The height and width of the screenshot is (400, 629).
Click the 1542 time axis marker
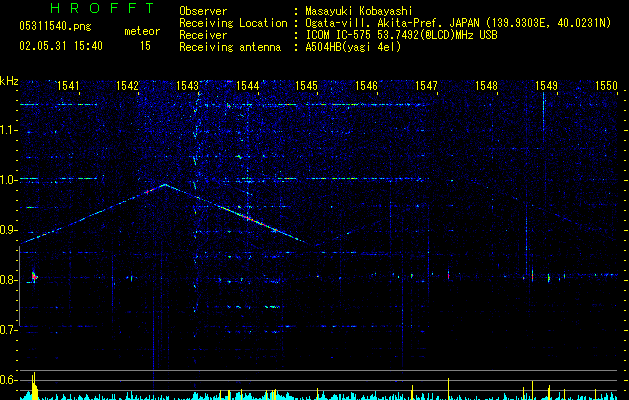127,86
